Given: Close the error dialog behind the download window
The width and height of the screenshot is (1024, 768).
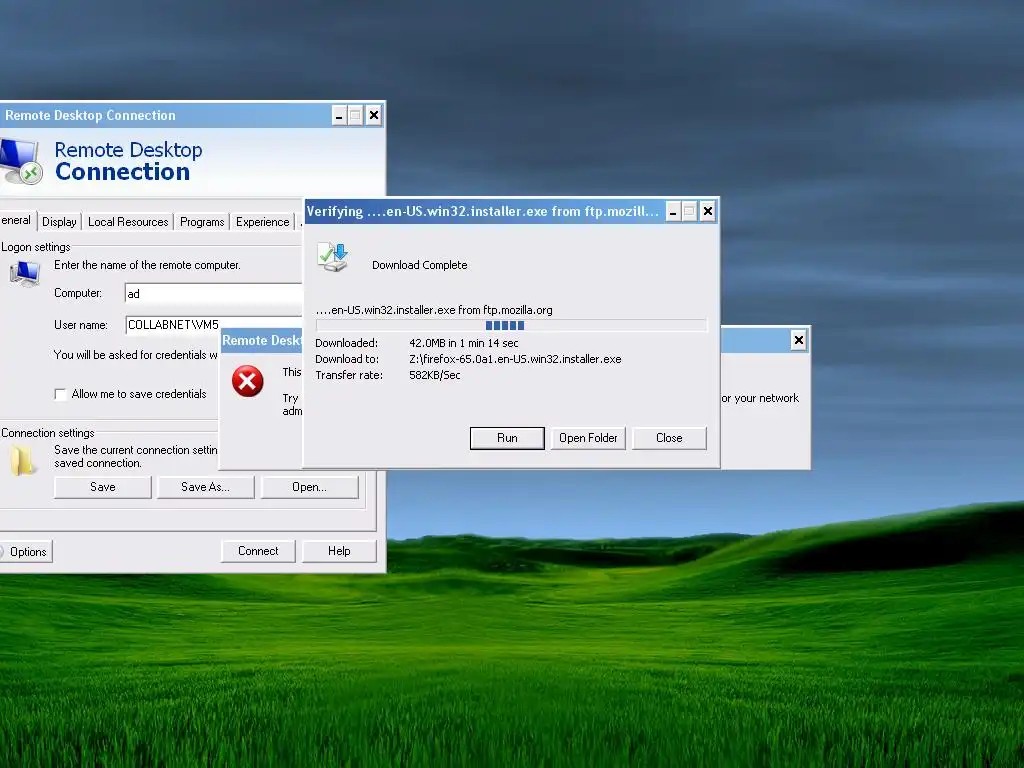Looking at the screenshot, I should pyautogui.click(x=798, y=340).
